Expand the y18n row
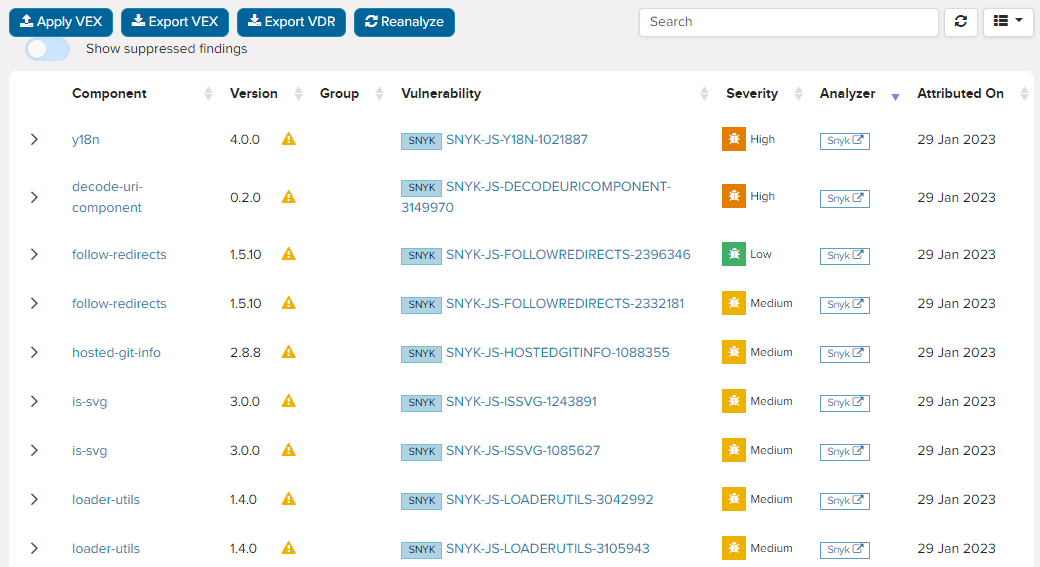 (34, 139)
